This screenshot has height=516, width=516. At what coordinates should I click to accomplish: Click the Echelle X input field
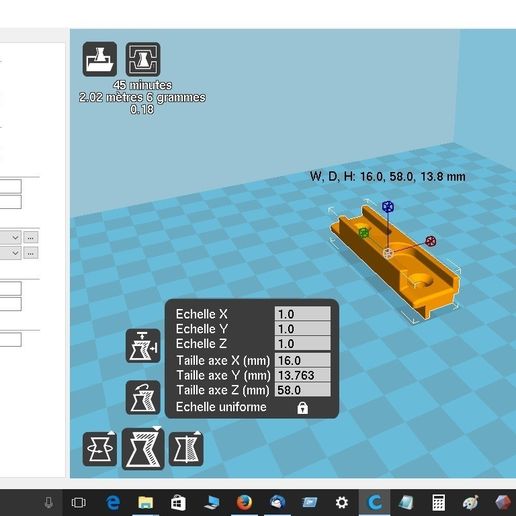[302, 314]
